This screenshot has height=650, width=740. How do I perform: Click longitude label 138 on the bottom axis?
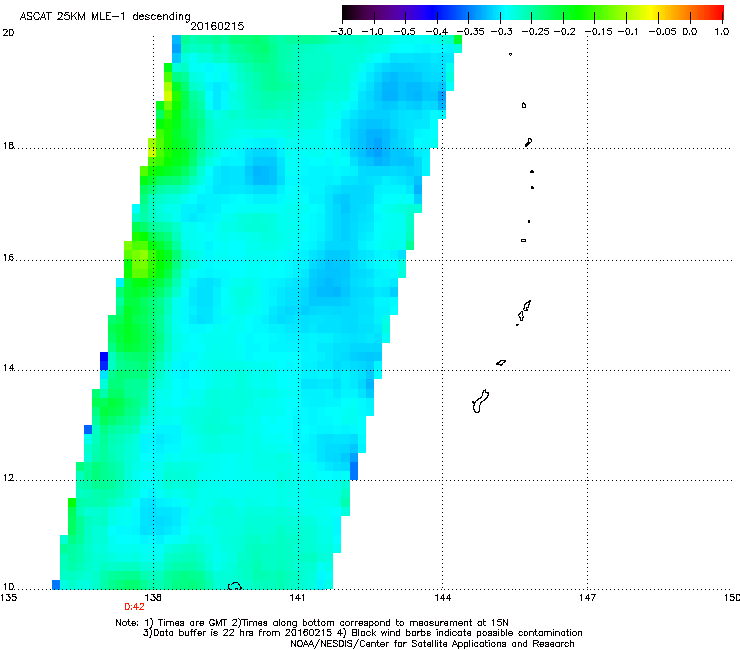153,598
